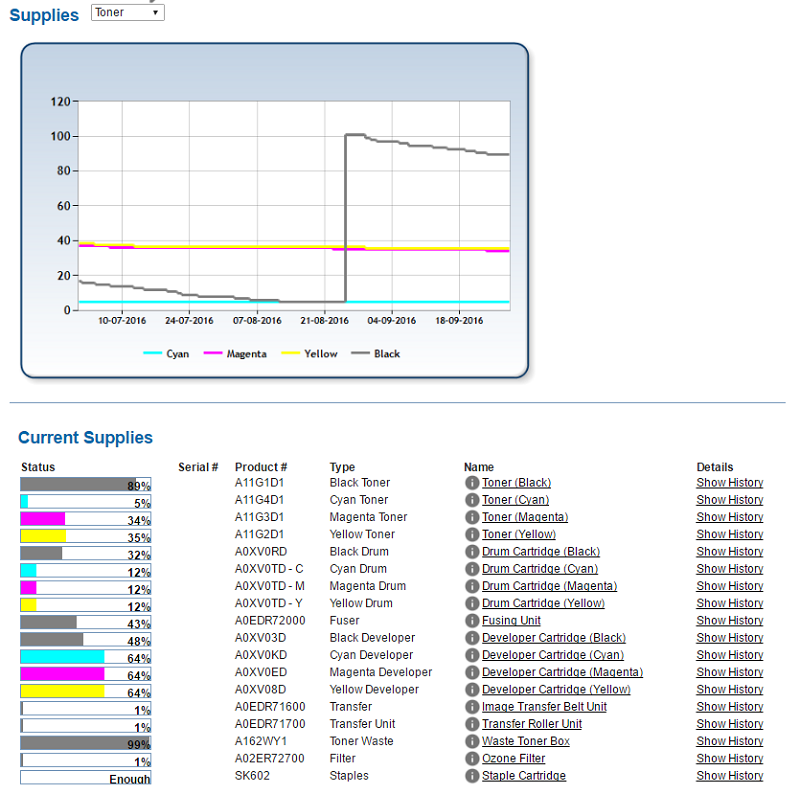Click info icon beside Drum Cartridge (Yellow)
Screen dimensions: 800x794
pyautogui.click(x=472, y=604)
